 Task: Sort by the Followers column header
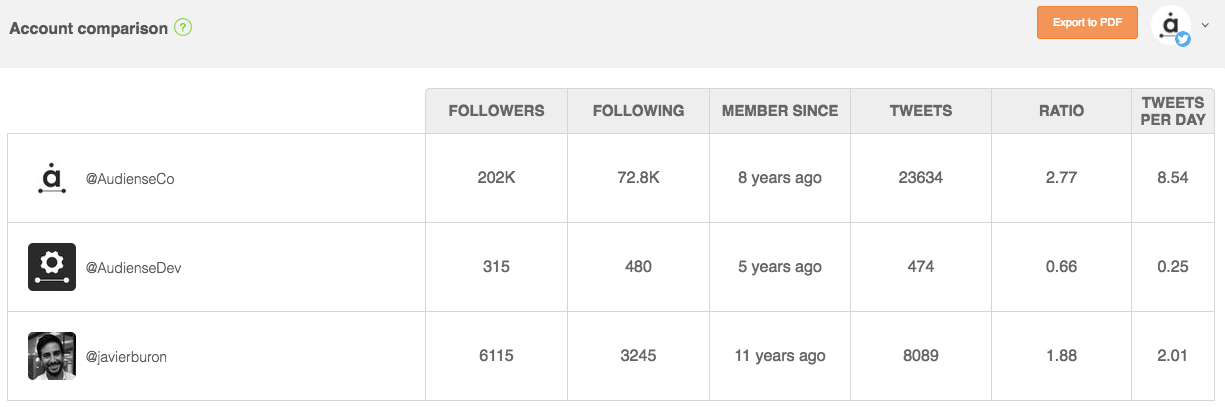click(496, 111)
